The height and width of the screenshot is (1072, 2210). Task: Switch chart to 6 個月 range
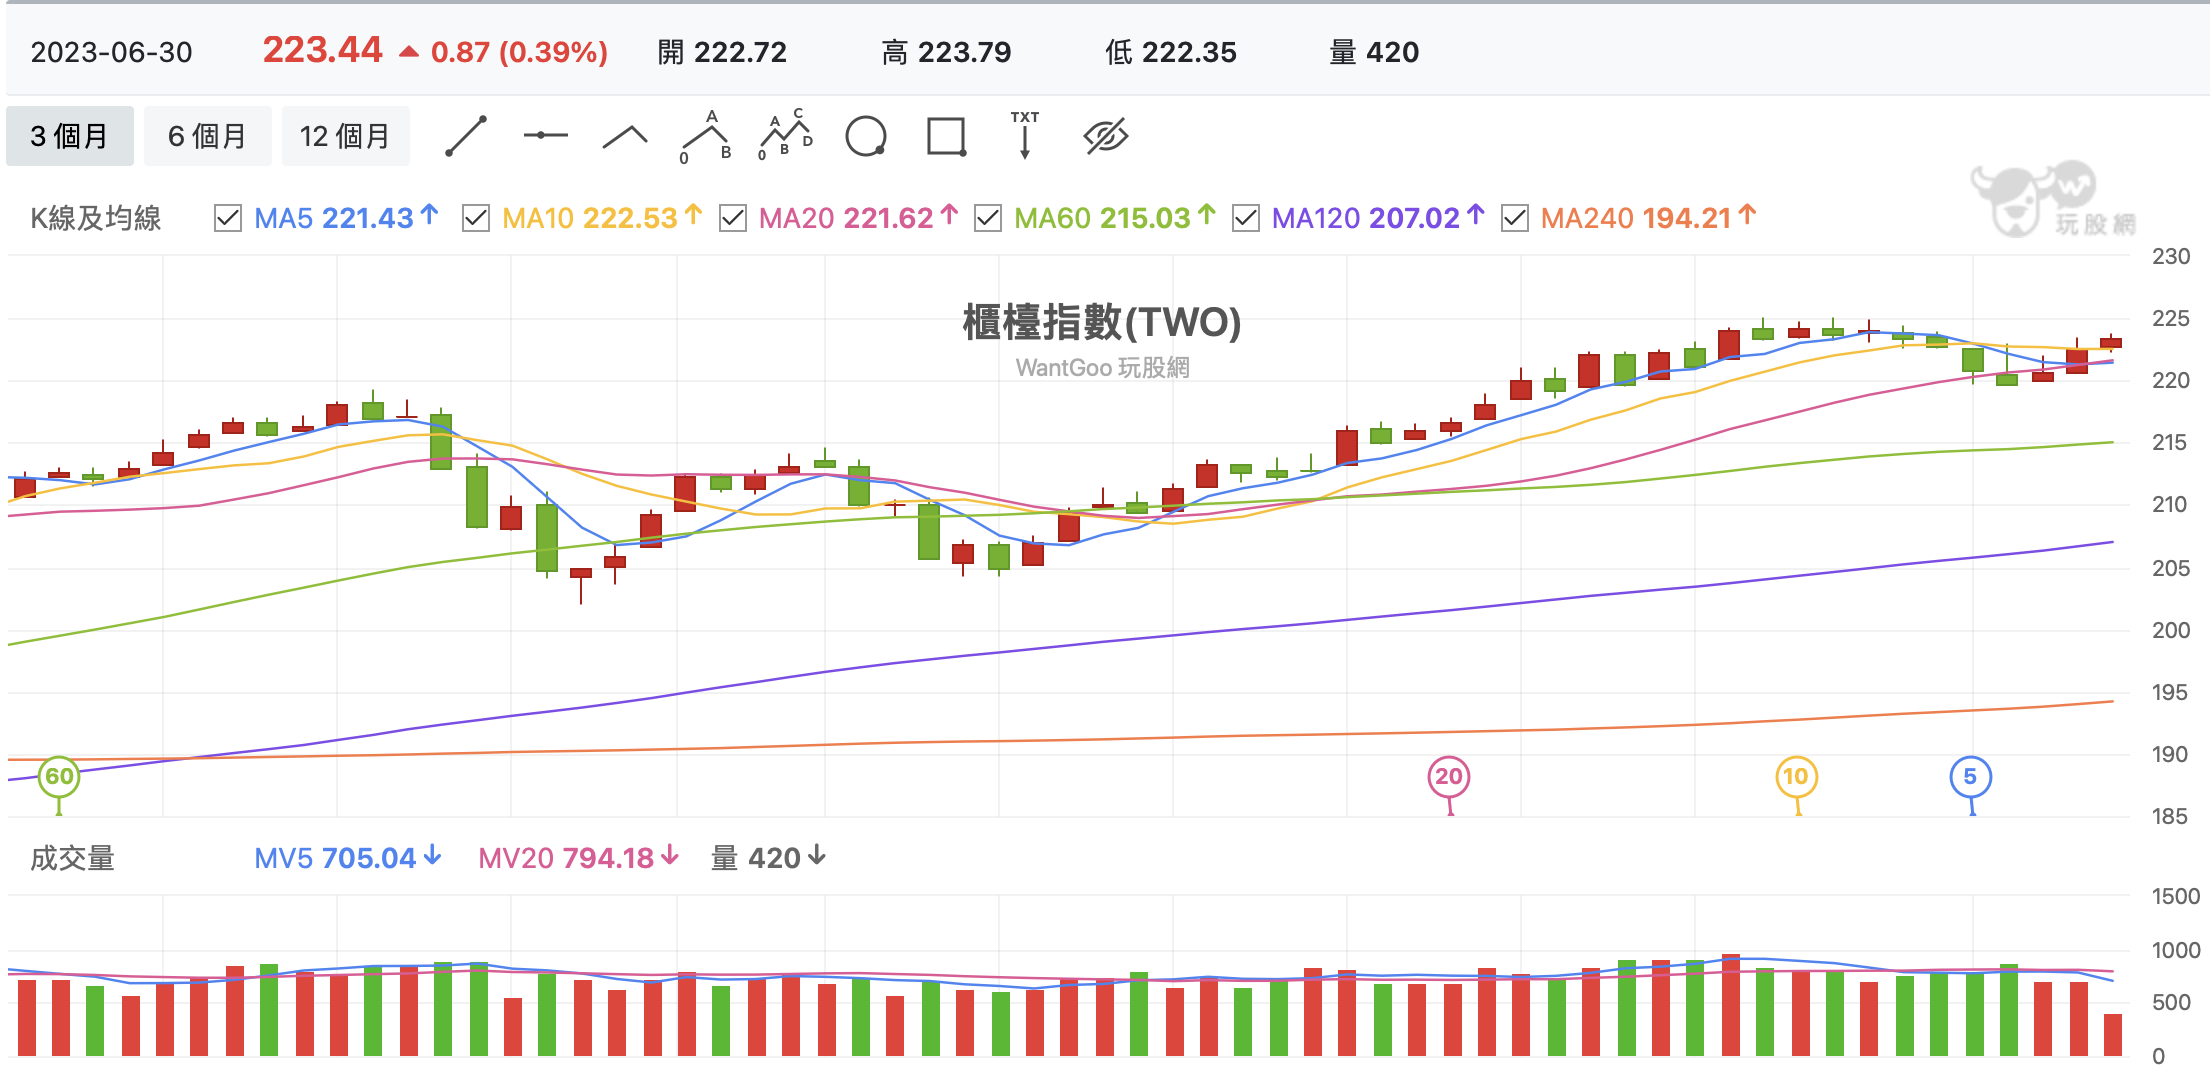click(x=207, y=136)
